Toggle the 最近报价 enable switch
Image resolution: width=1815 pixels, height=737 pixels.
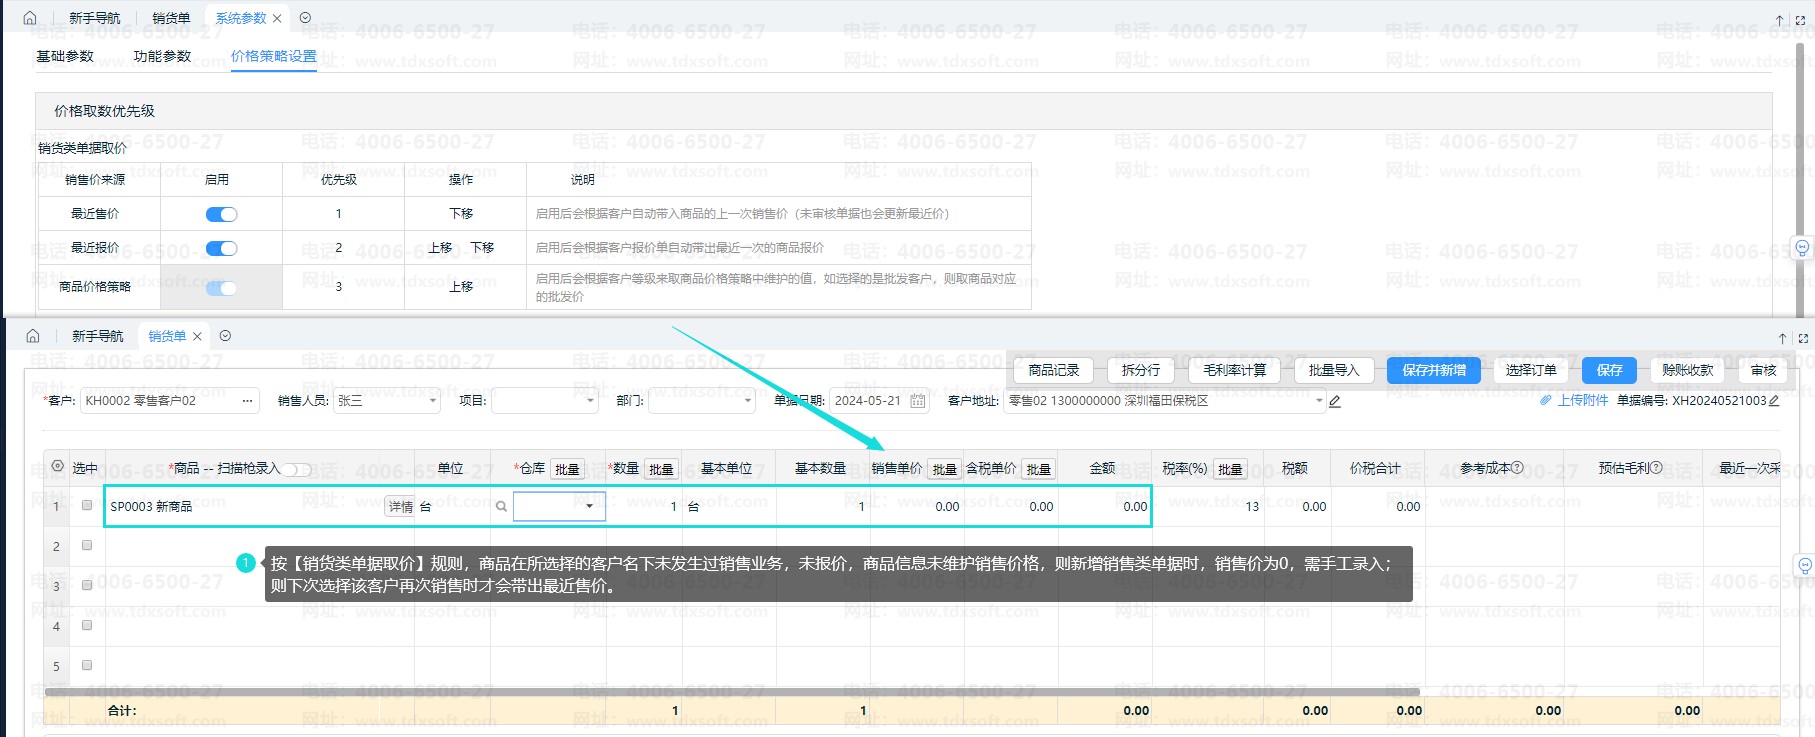click(221, 248)
